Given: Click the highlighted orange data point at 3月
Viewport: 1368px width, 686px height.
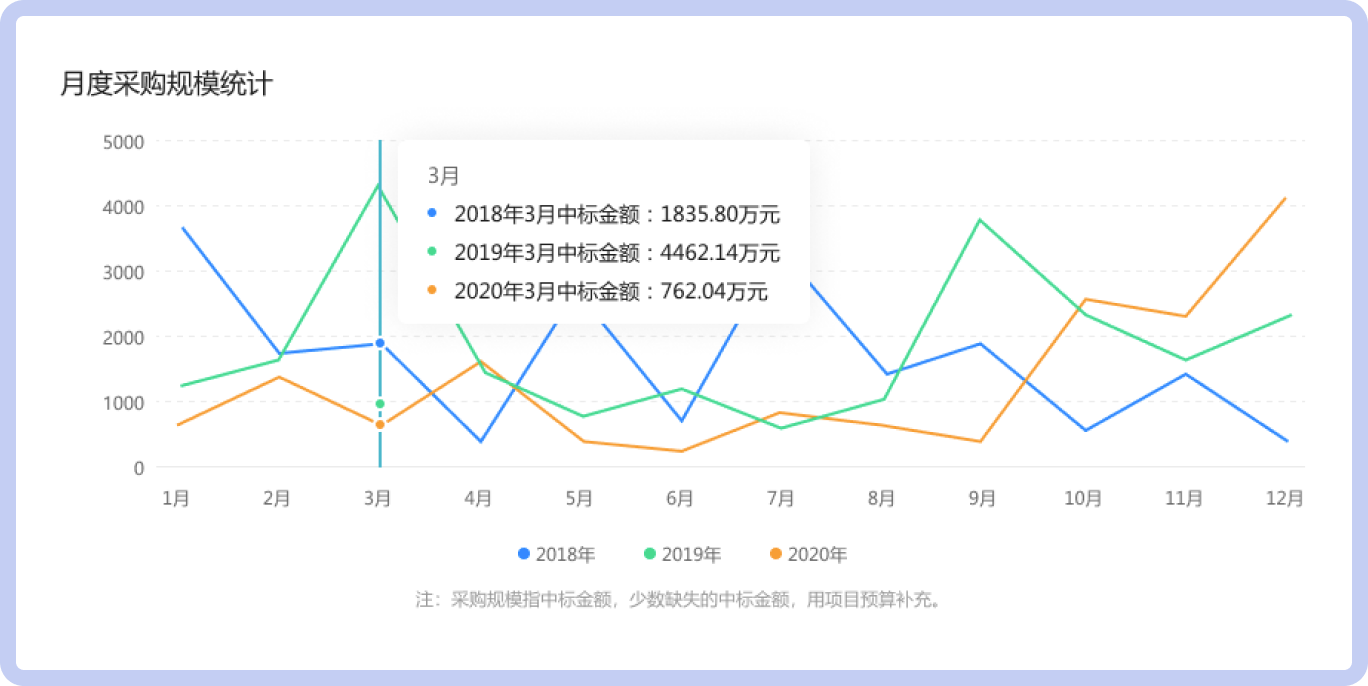Looking at the screenshot, I should coord(380,425).
